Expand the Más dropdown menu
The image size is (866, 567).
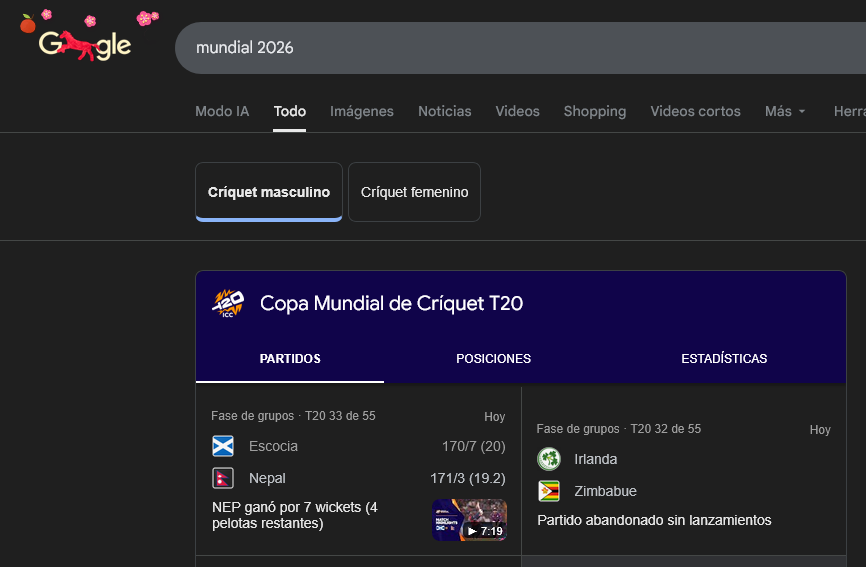[x=785, y=112]
